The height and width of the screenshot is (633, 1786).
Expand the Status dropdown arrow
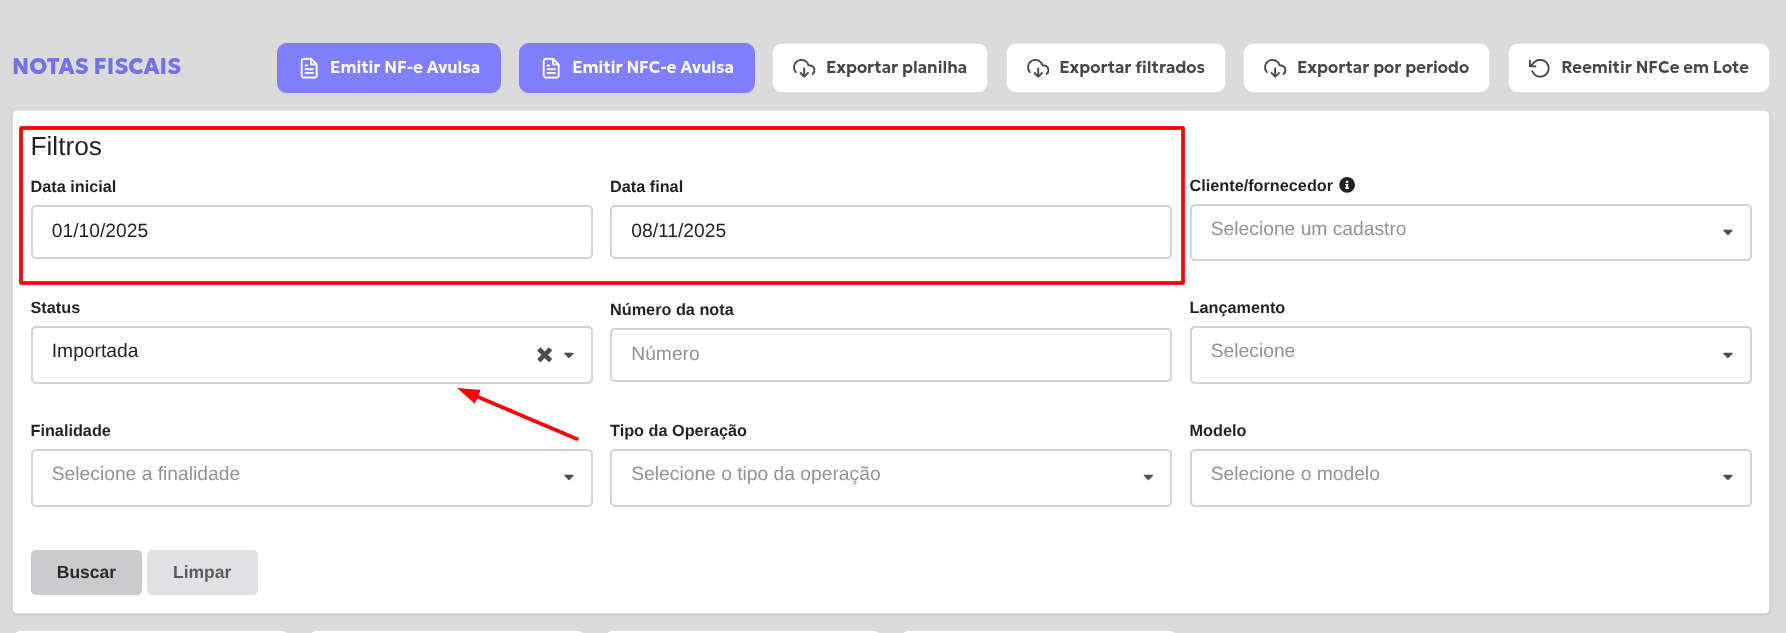pos(569,355)
